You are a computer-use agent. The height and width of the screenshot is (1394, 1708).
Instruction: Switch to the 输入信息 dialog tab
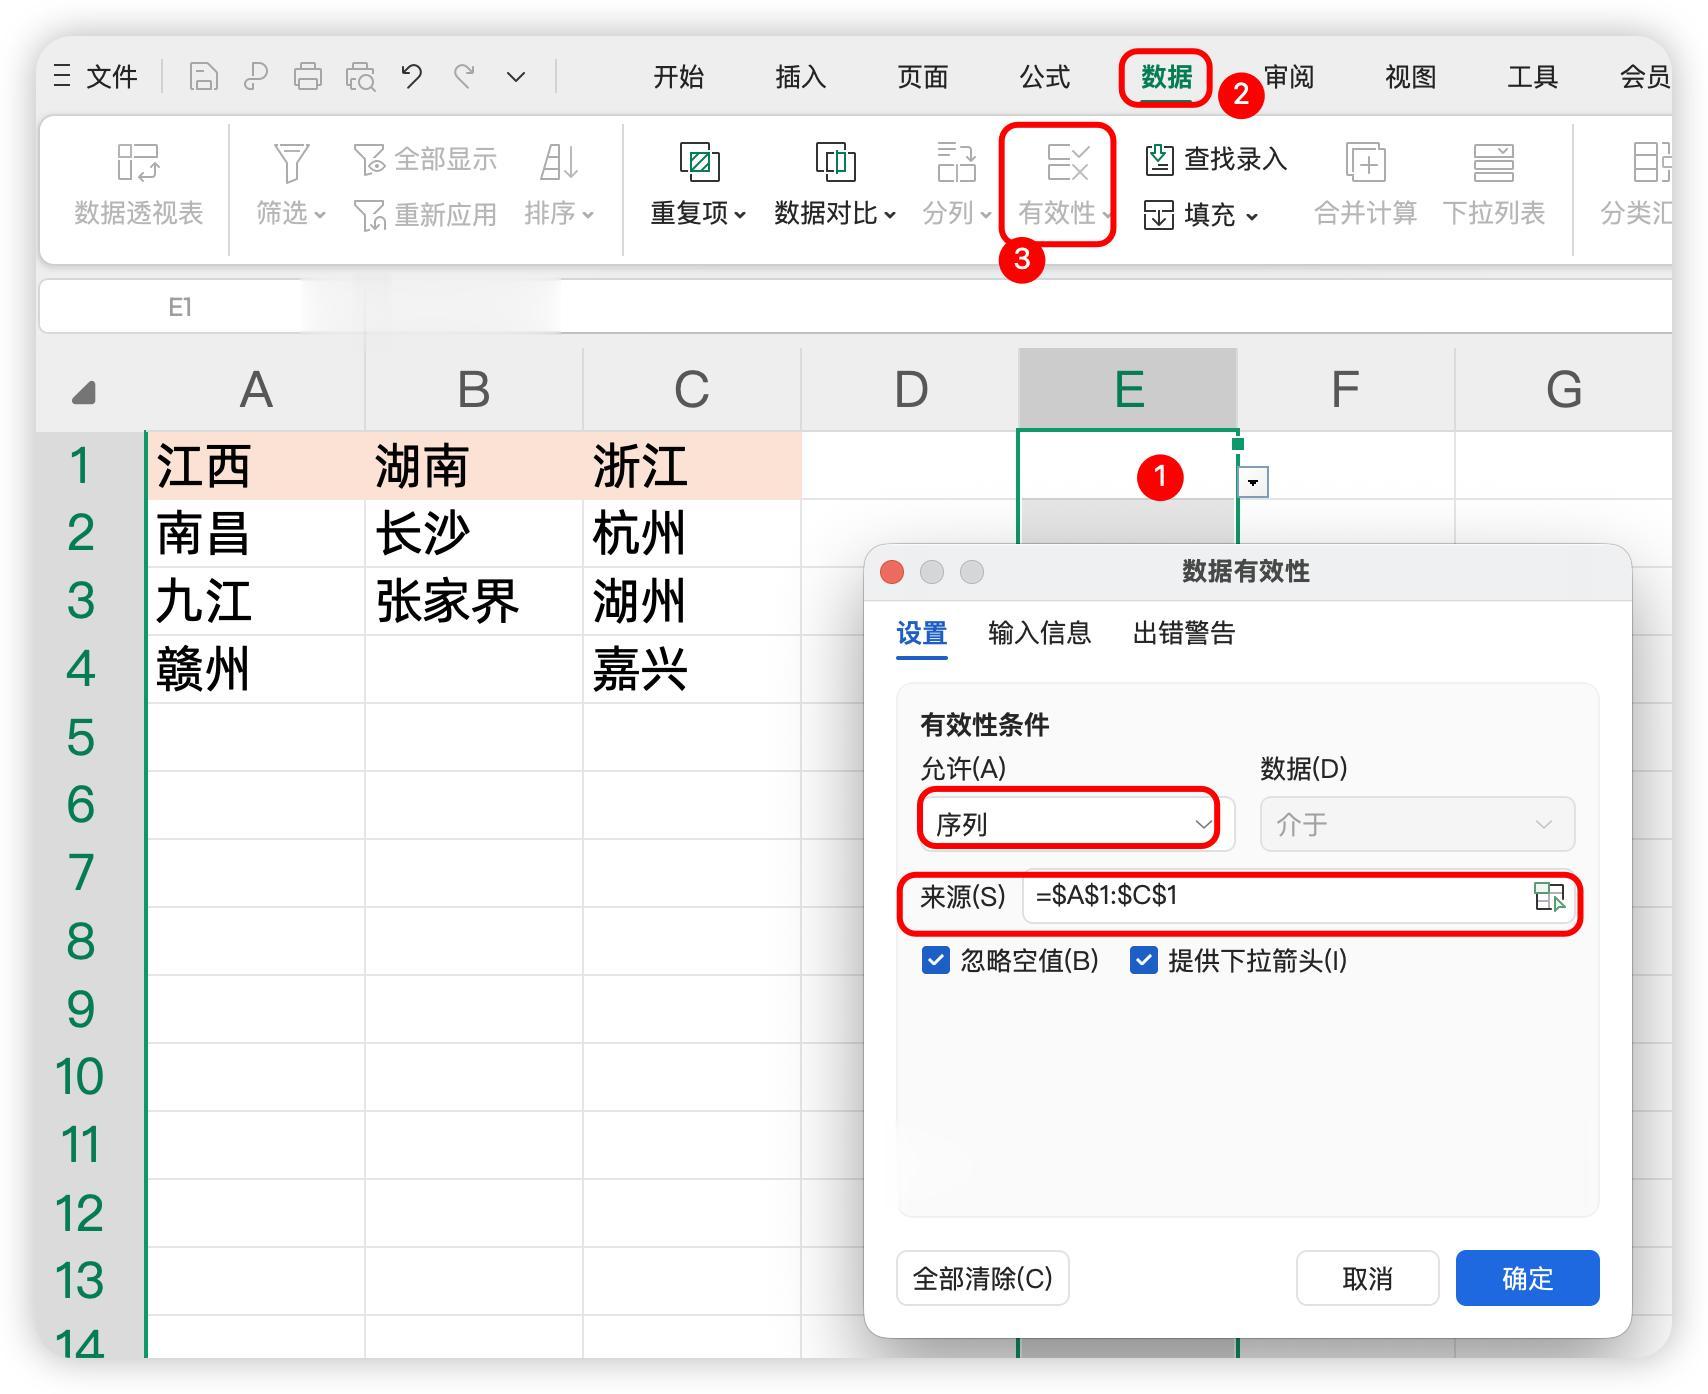pyautogui.click(x=1040, y=633)
